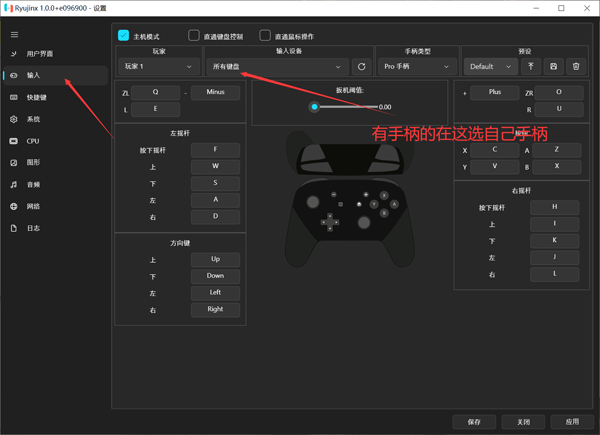This screenshot has width=600, height=435.
Task: Open 系统 settings page
Action: (55, 119)
